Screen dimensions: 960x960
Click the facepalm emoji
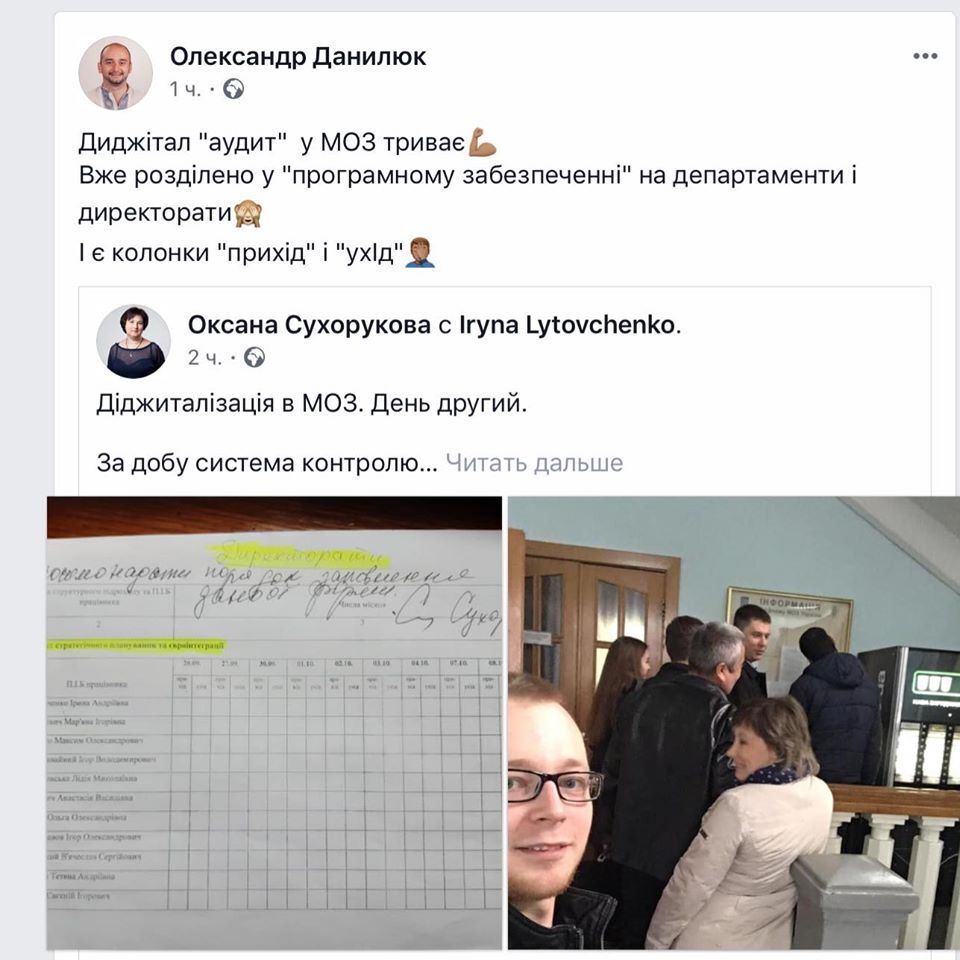click(420, 252)
